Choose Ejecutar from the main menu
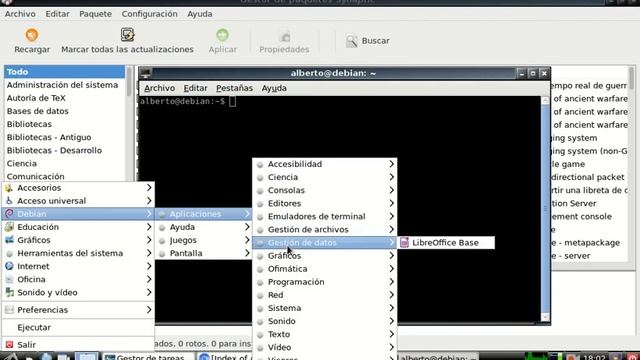 (x=78, y=327)
